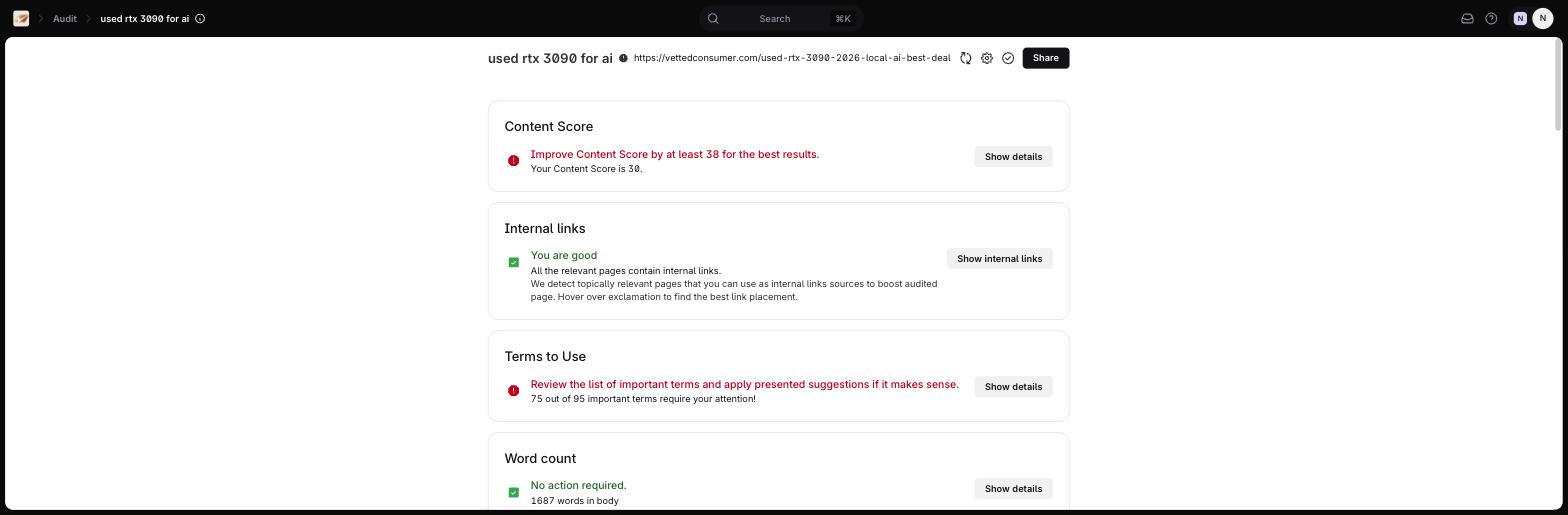Show details for Content Score
1568x515 pixels.
[1013, 157]
